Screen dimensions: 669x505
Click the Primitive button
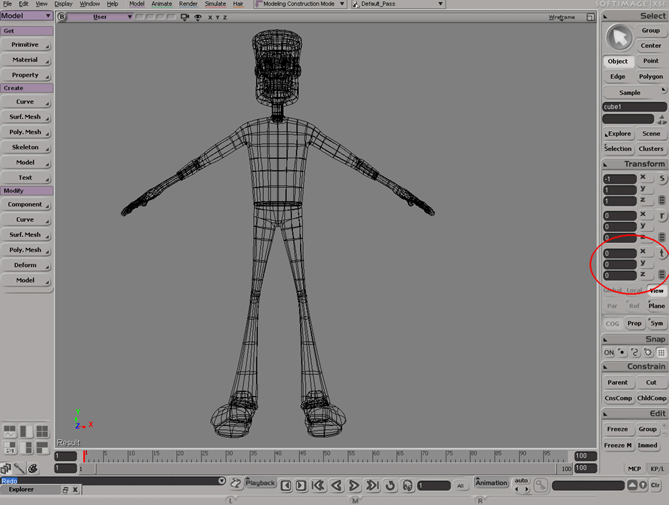point(26,45)
